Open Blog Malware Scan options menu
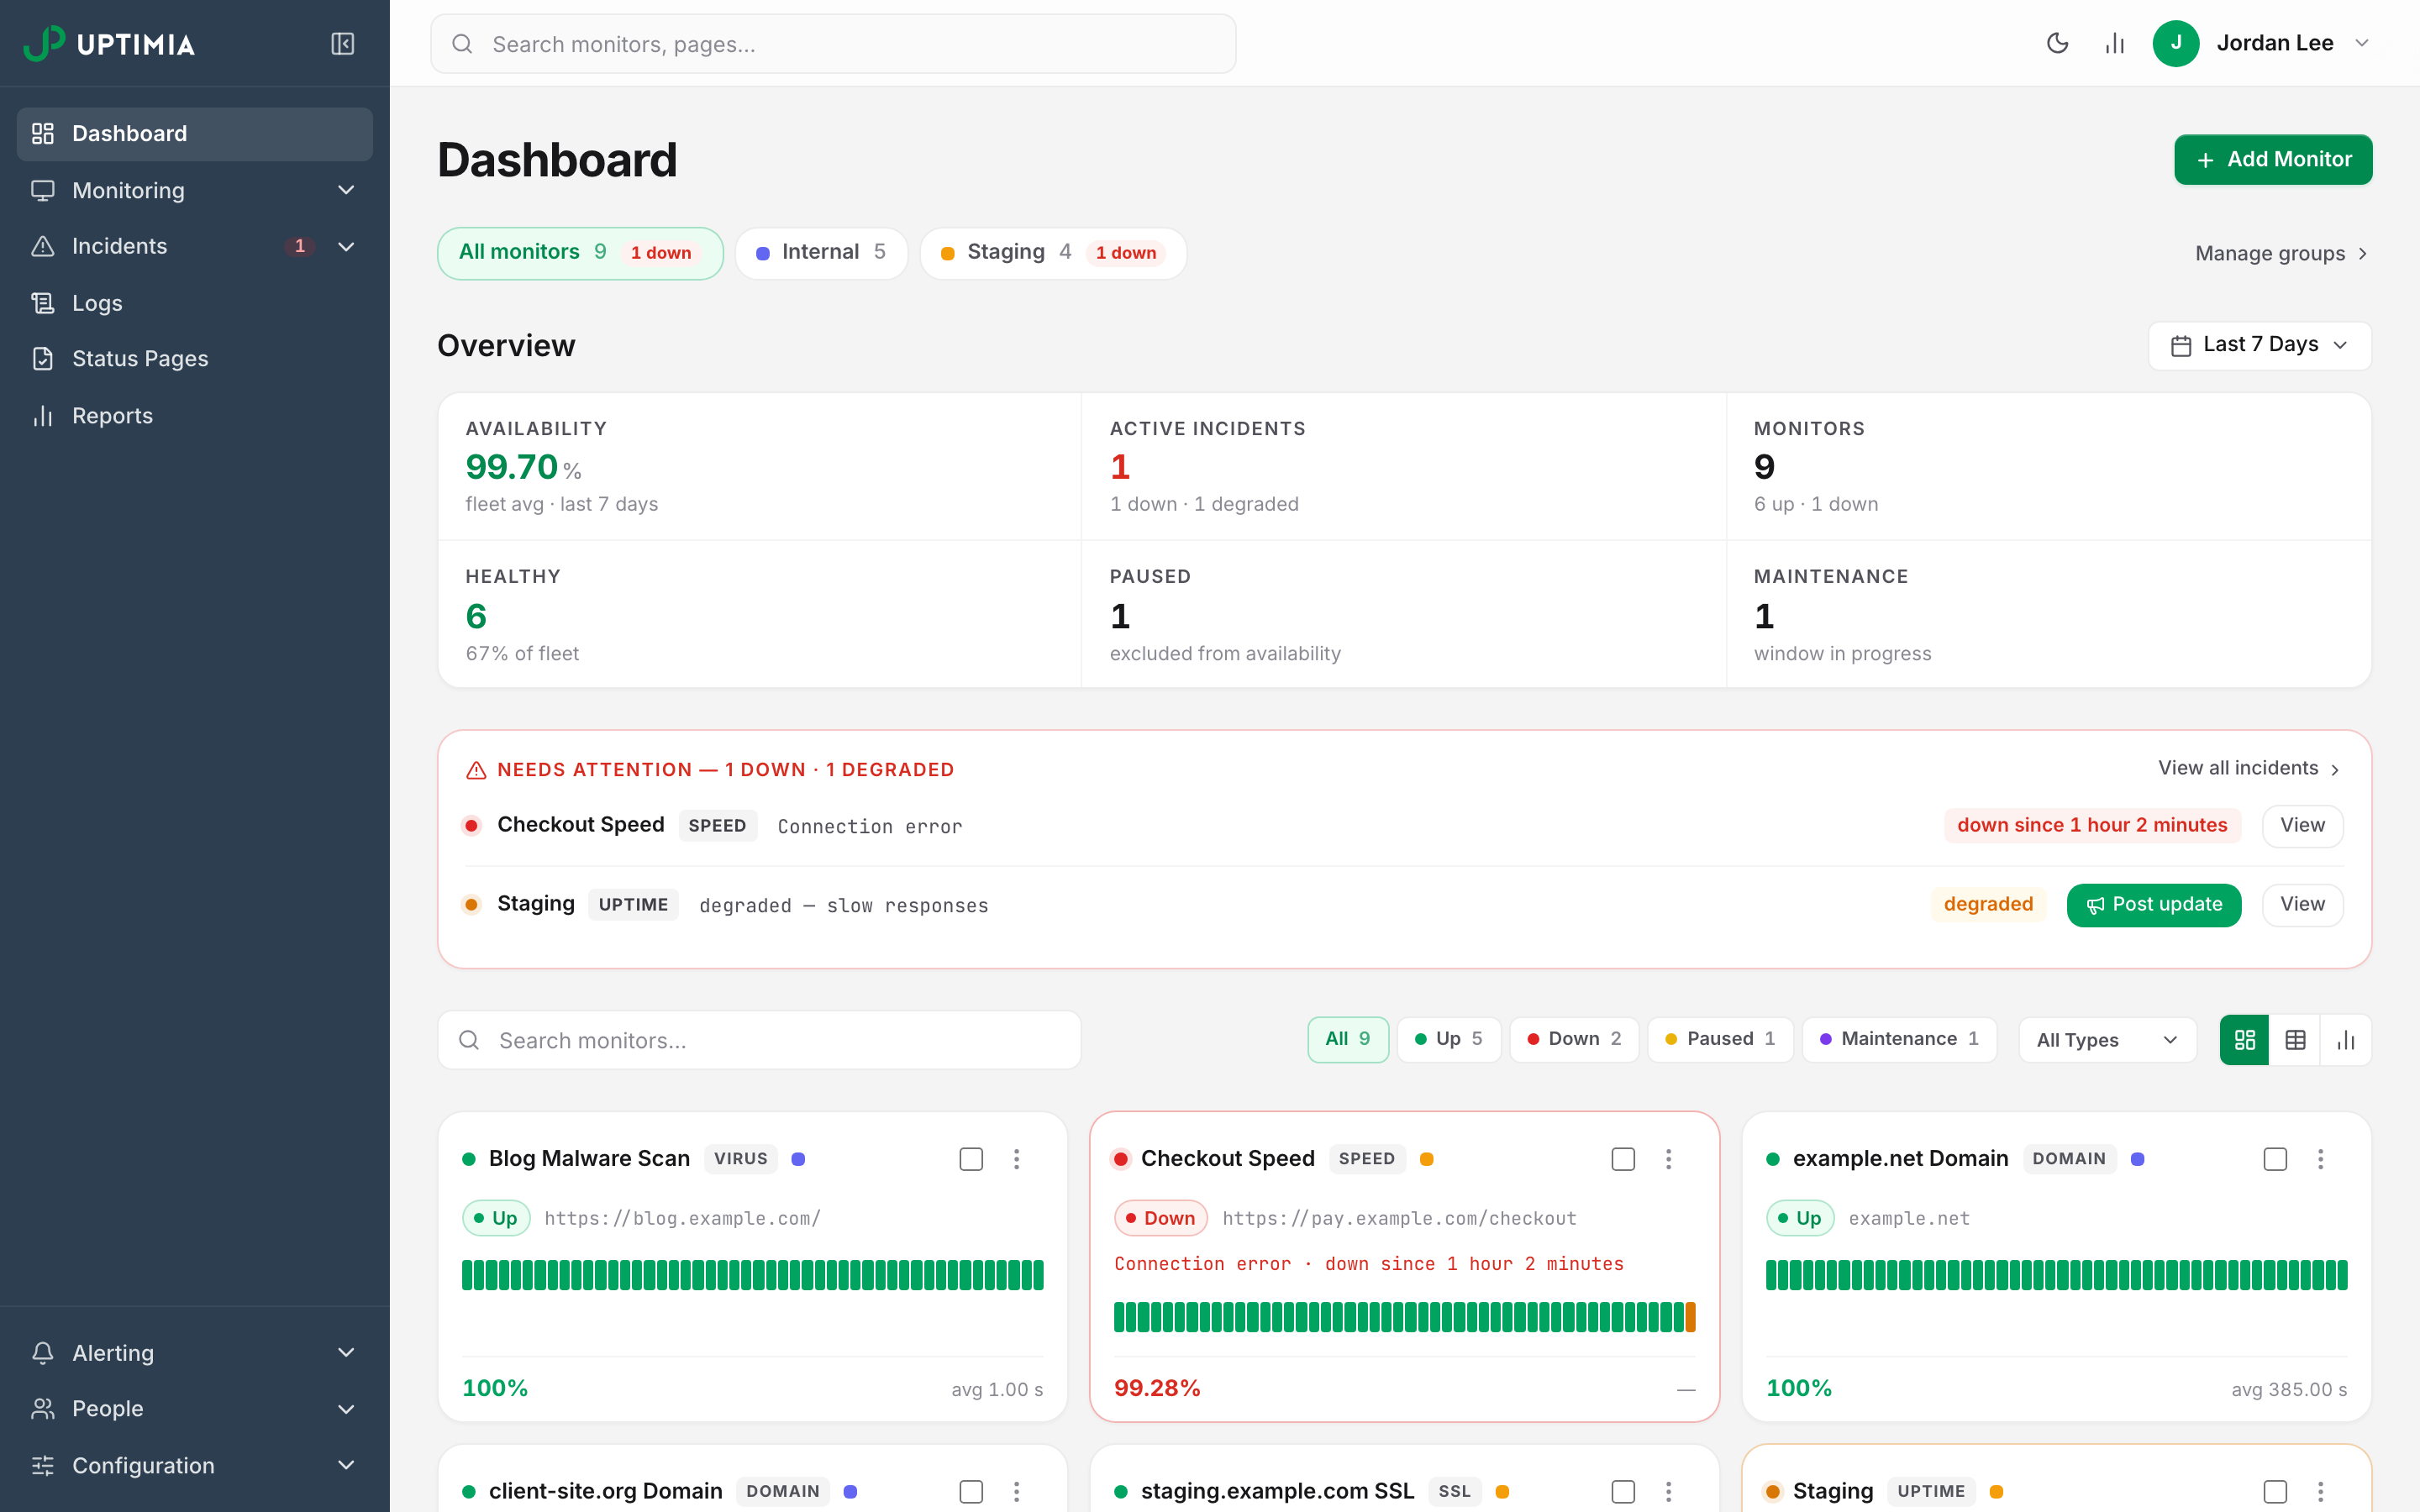The image size is (2420, 1512). pyautogui.click(x=1016, y=1159)
